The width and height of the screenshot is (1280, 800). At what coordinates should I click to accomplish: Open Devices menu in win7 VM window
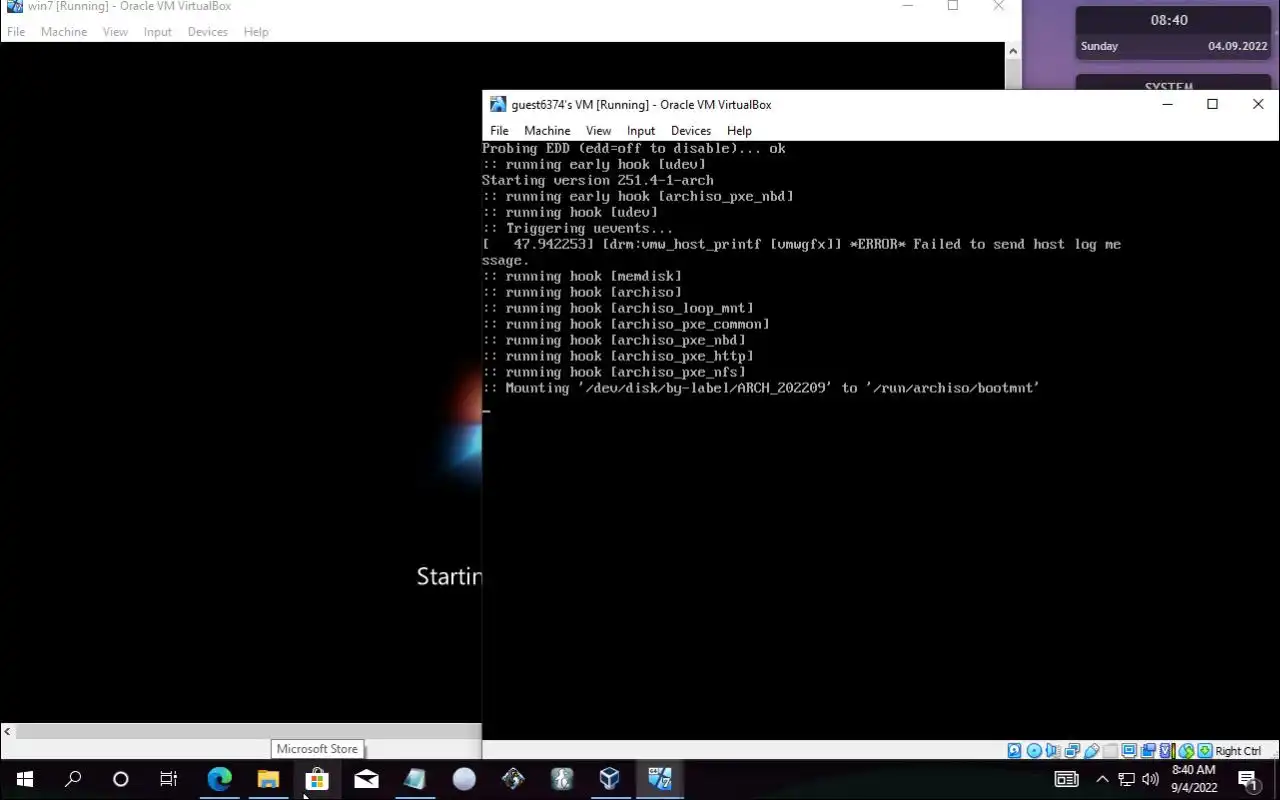pos(207,32)
